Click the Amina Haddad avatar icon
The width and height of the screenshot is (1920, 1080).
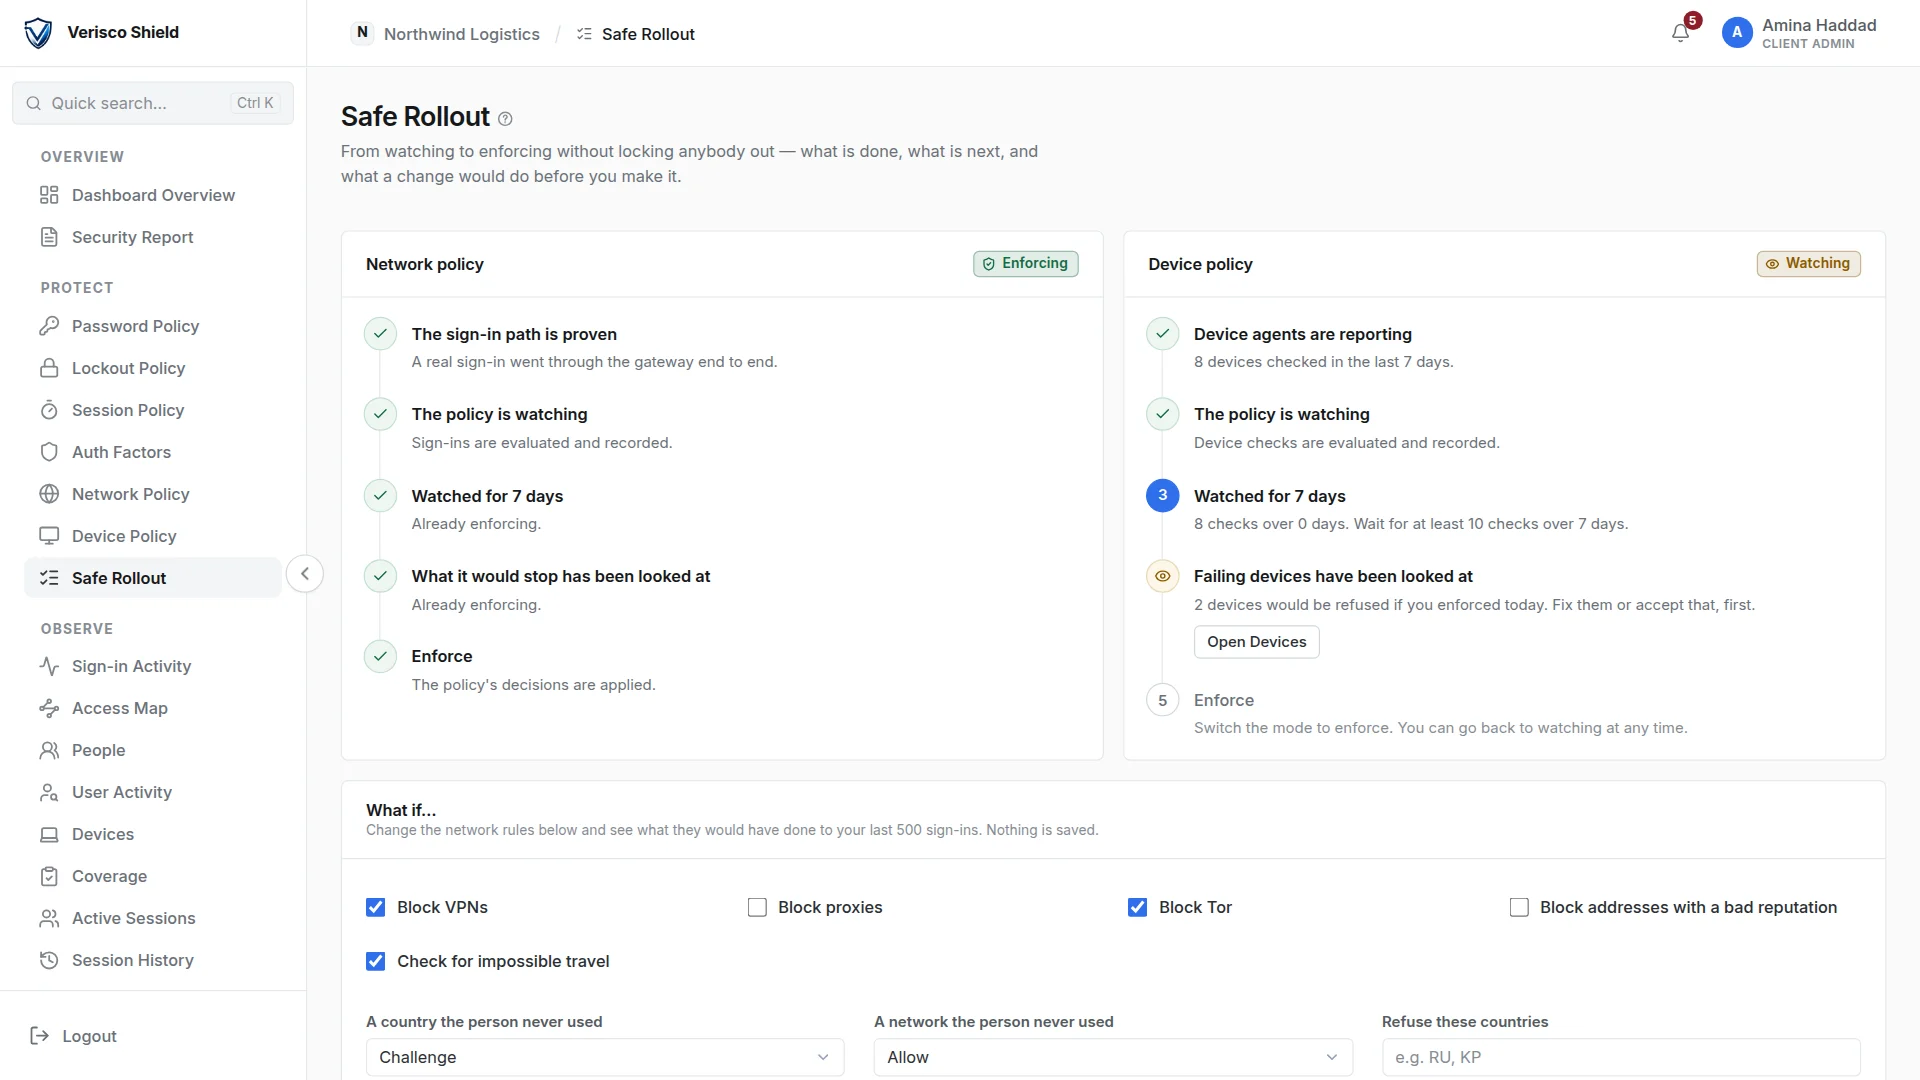coord(1737,33)
